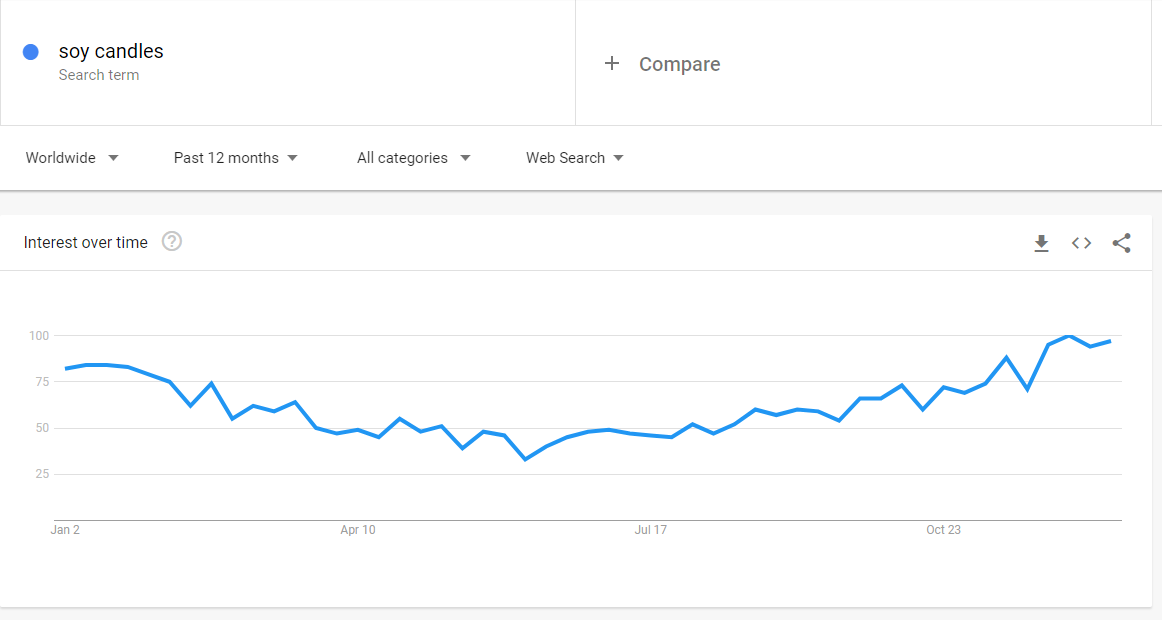Select the chart peak near 100

(1068, 336)
